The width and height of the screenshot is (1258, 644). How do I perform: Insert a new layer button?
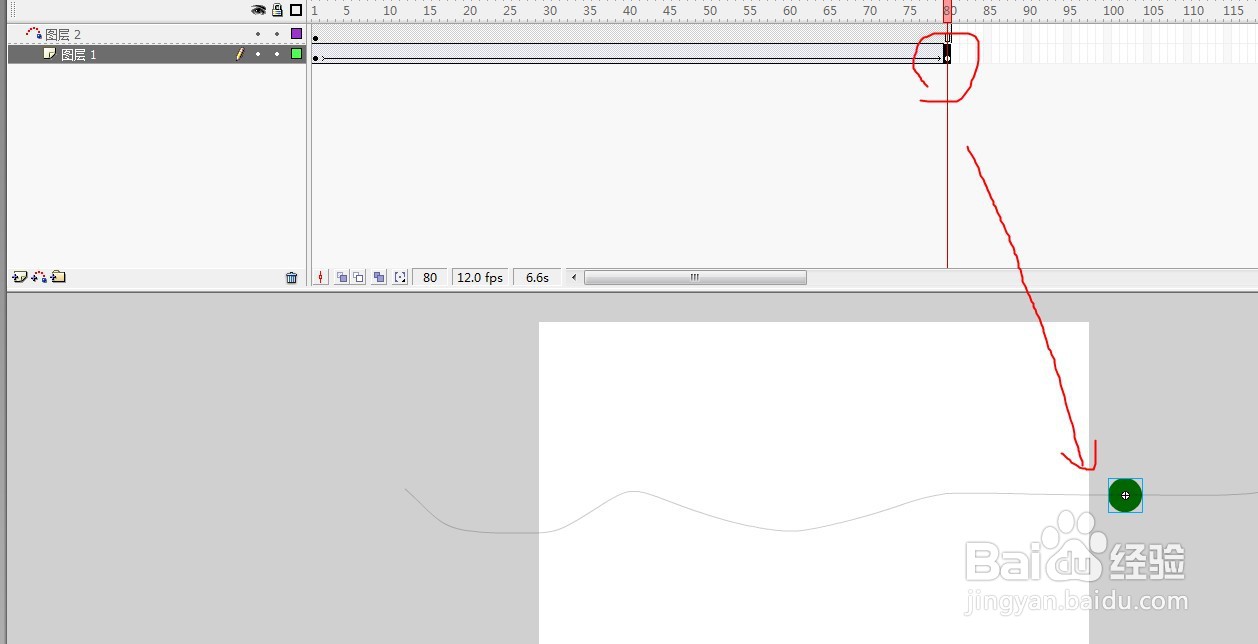coord(19,277)
